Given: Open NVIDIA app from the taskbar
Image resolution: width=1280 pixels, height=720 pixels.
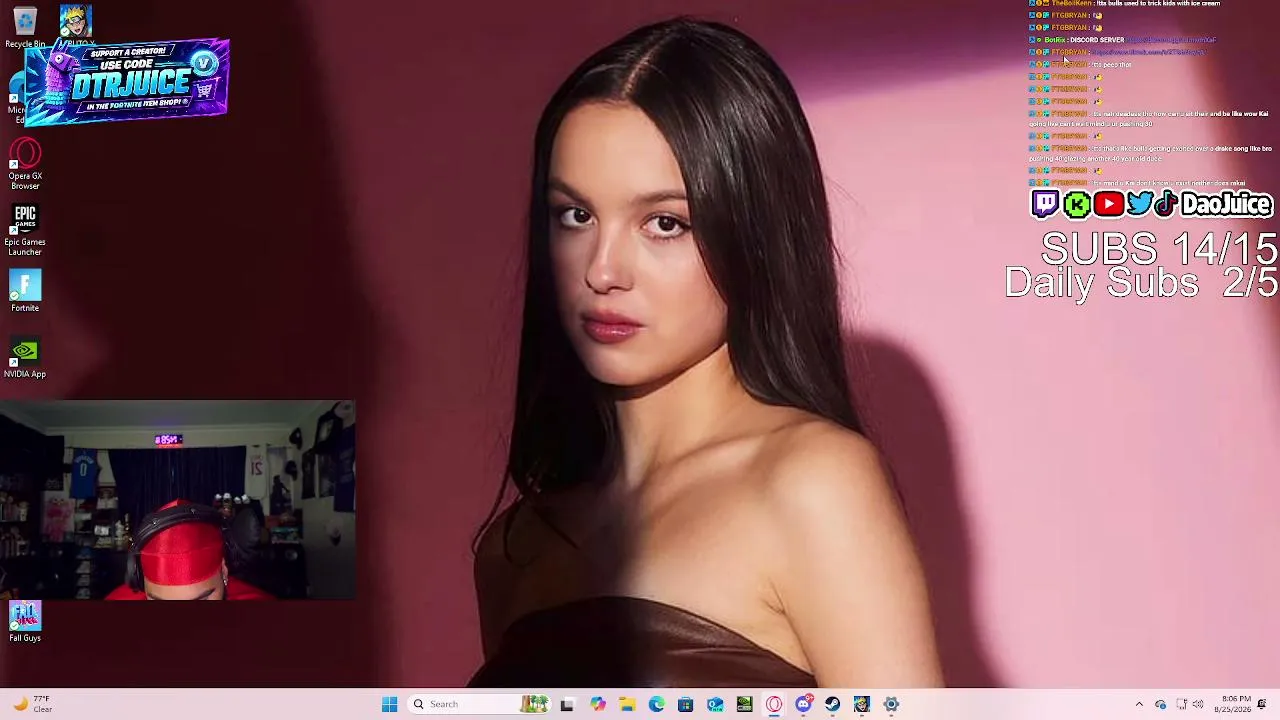Looking at the screenshot, I should pos(744,704).
